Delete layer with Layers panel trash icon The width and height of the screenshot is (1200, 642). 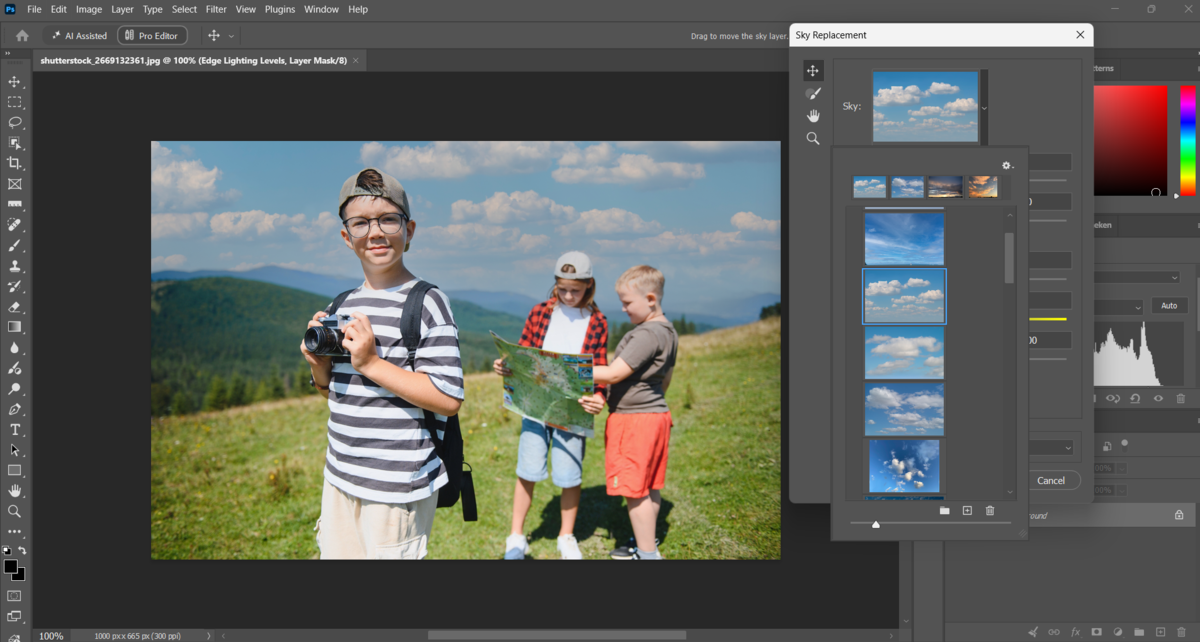(1180, 632)
